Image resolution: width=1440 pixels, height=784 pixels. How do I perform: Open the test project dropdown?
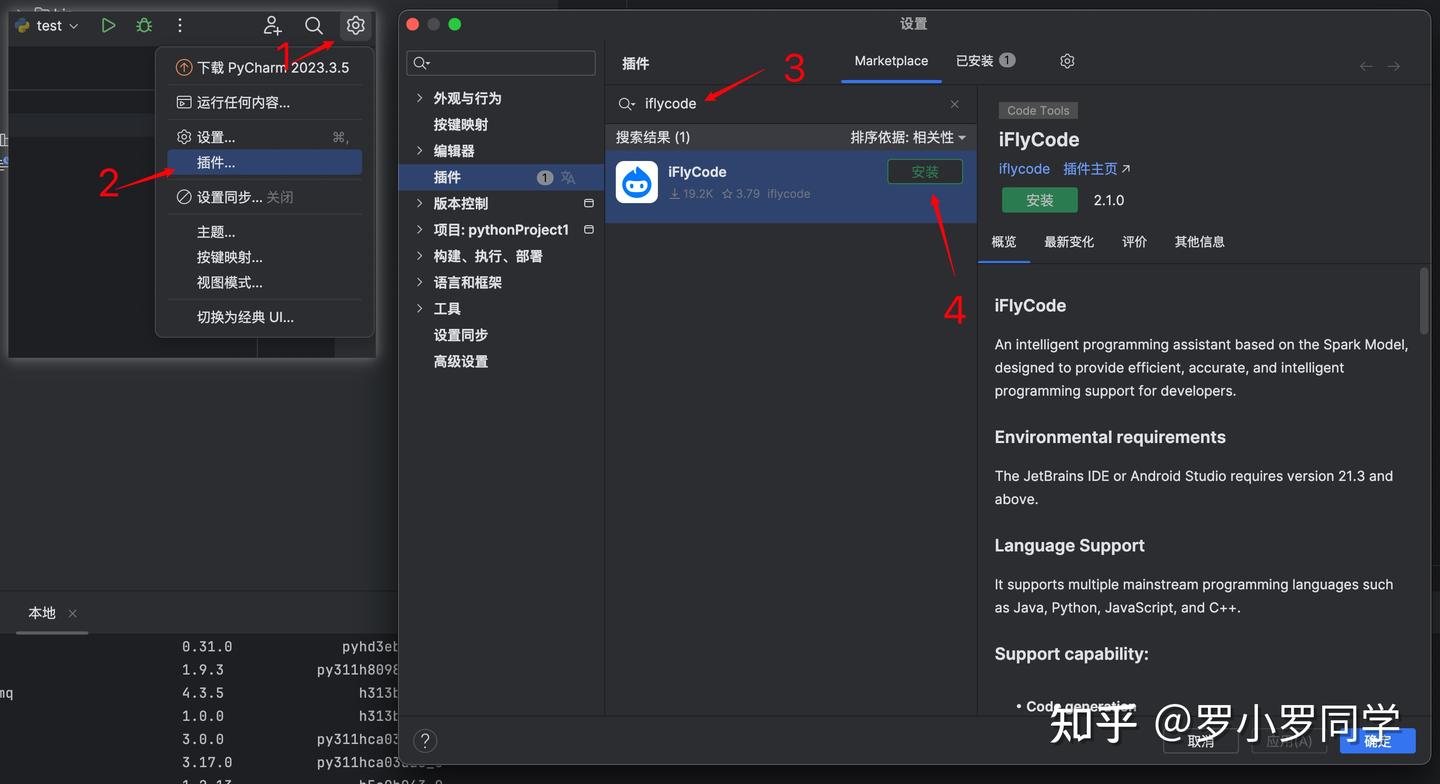pyautogui.click(x=46, y=25)
